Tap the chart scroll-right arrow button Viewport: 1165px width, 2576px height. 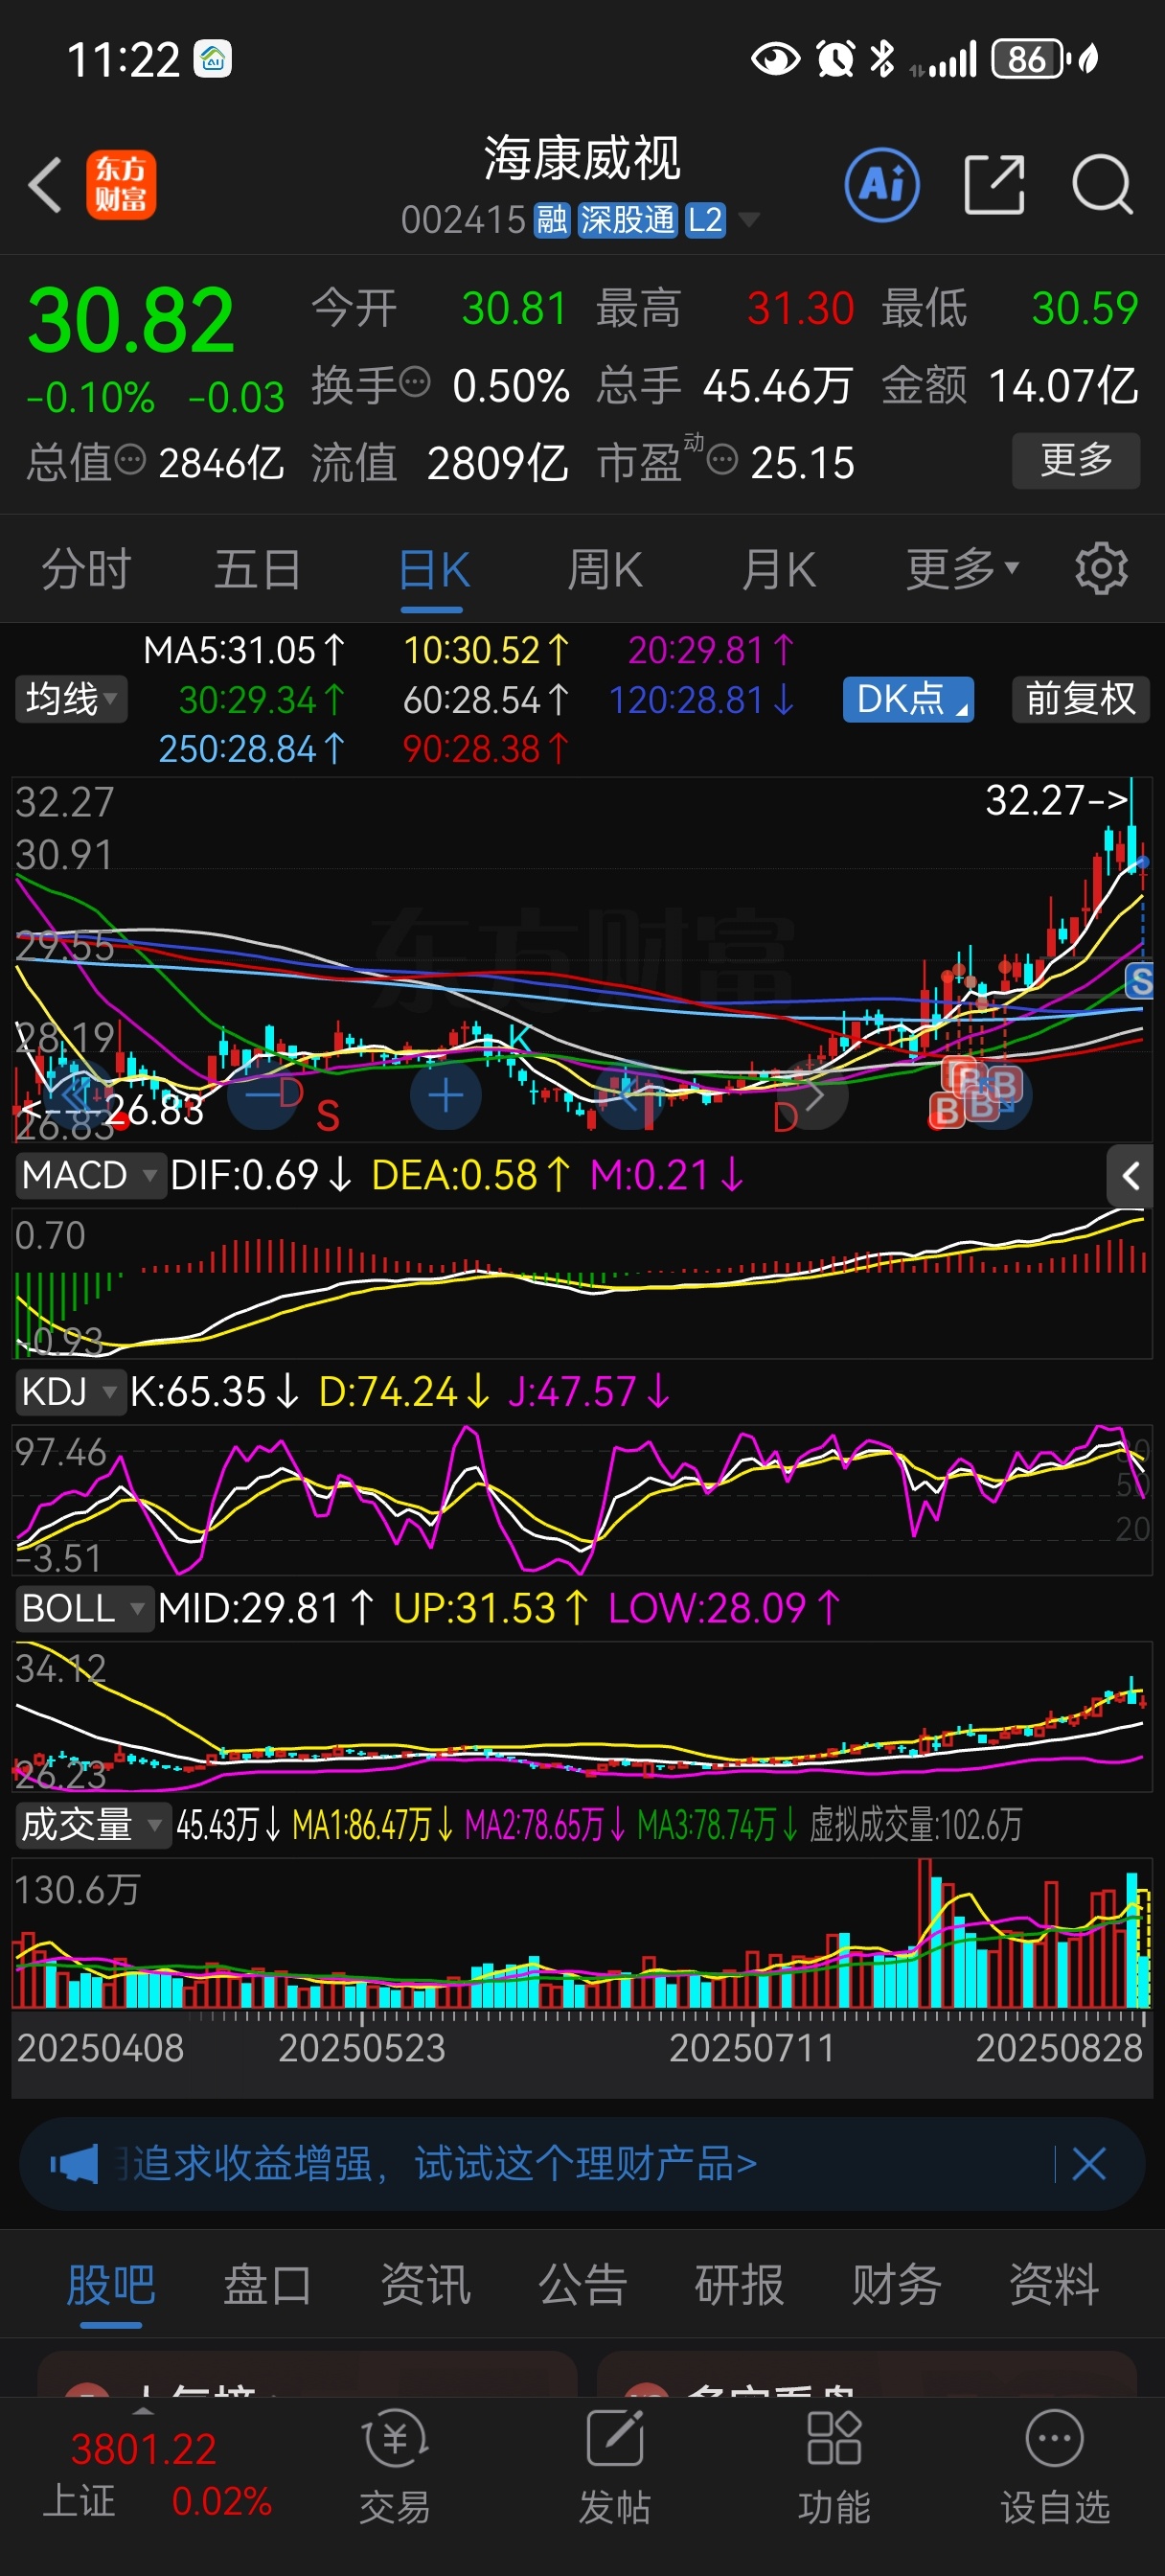[x=815, y=1096]
